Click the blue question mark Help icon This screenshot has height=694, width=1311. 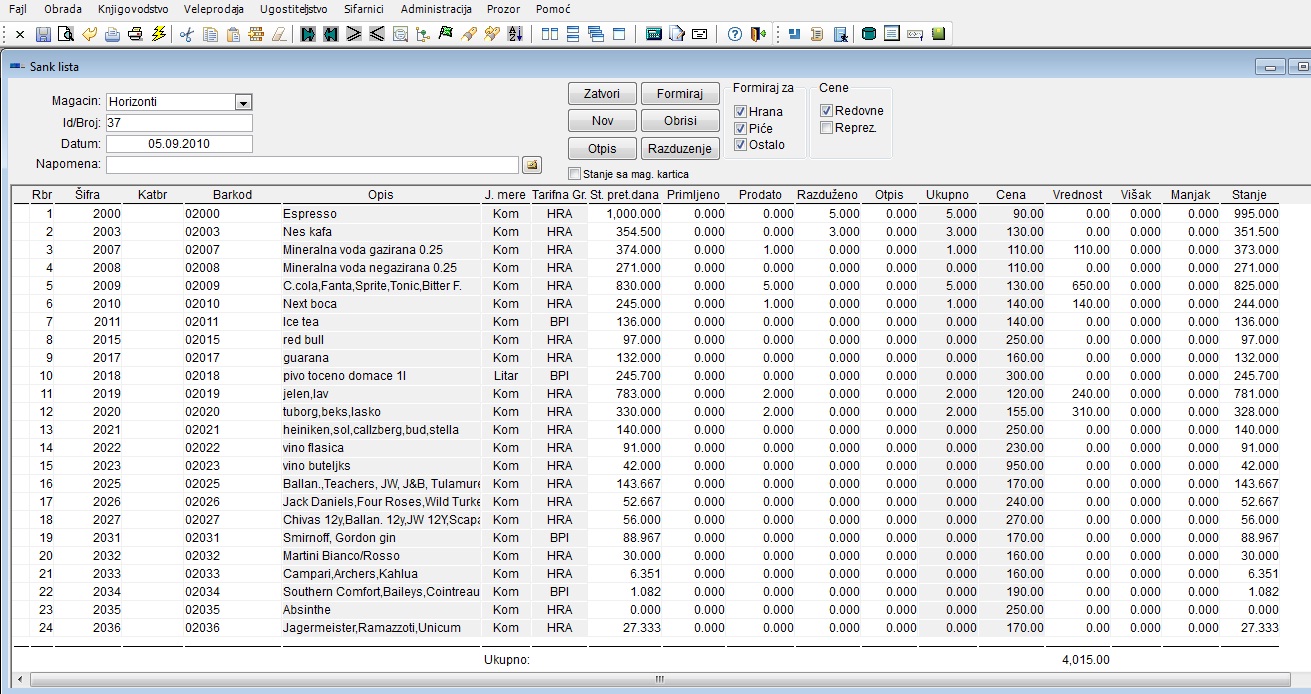point(735,34)
